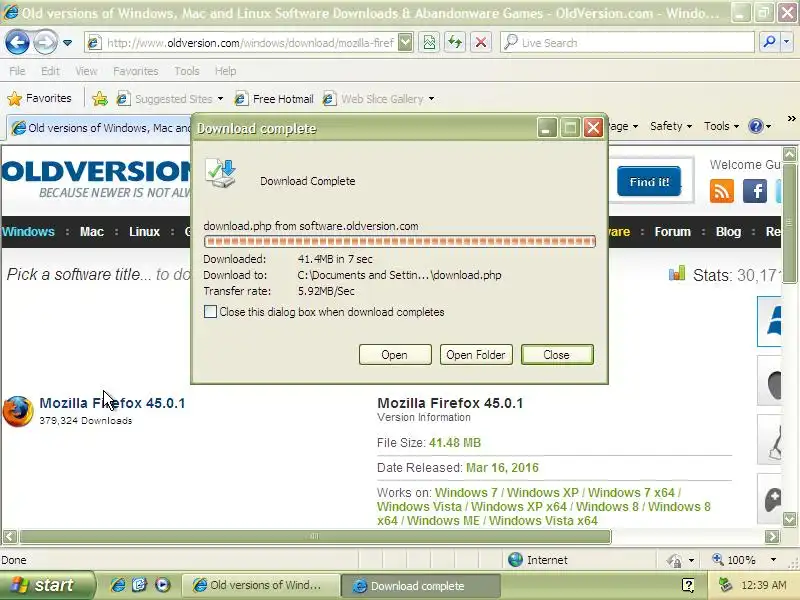
Task: Select the Old versions of Windows browser tab
Action: point(100,128)
